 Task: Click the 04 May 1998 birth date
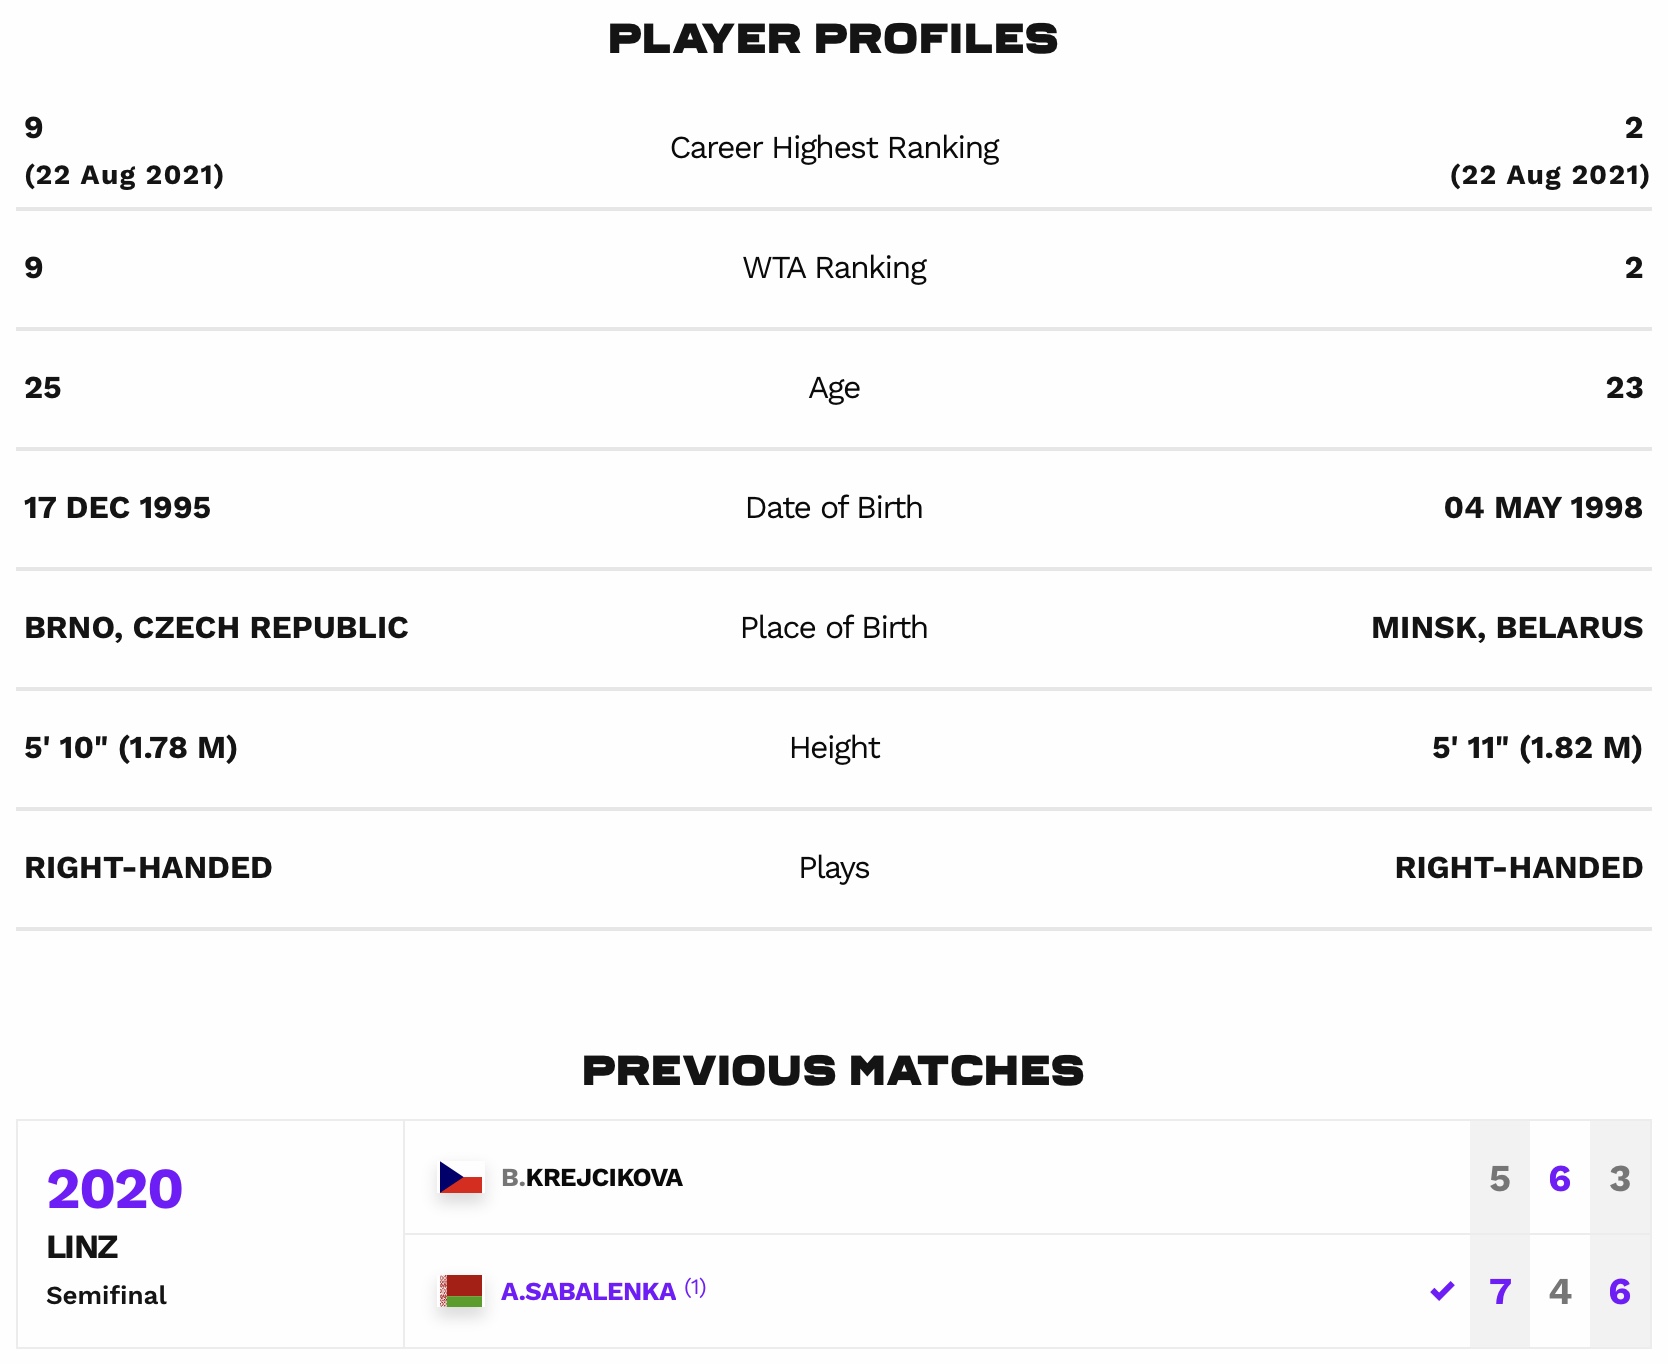(x=1543, y=508)
